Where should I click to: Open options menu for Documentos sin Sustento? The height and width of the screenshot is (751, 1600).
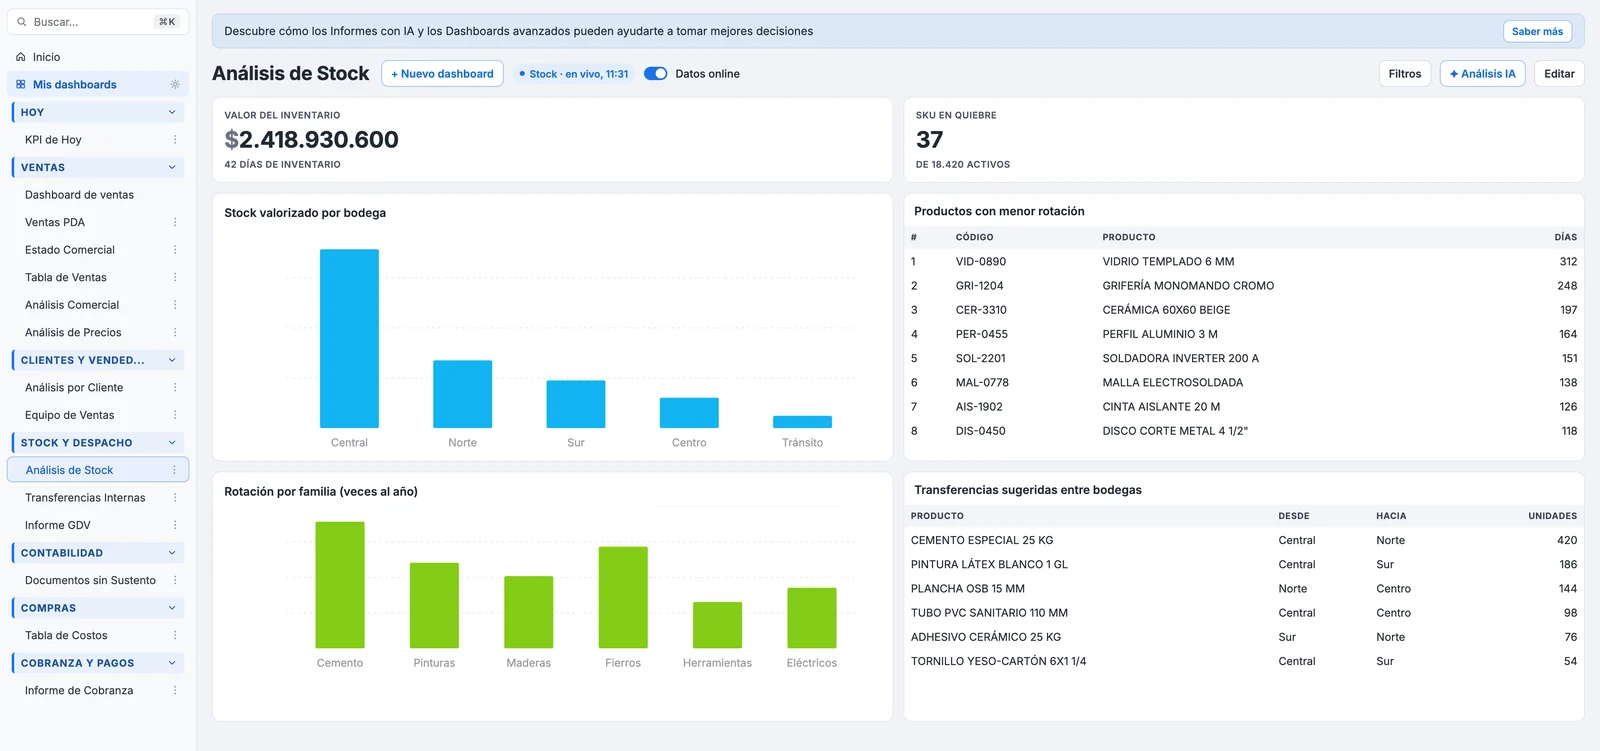tap(175, 580)
